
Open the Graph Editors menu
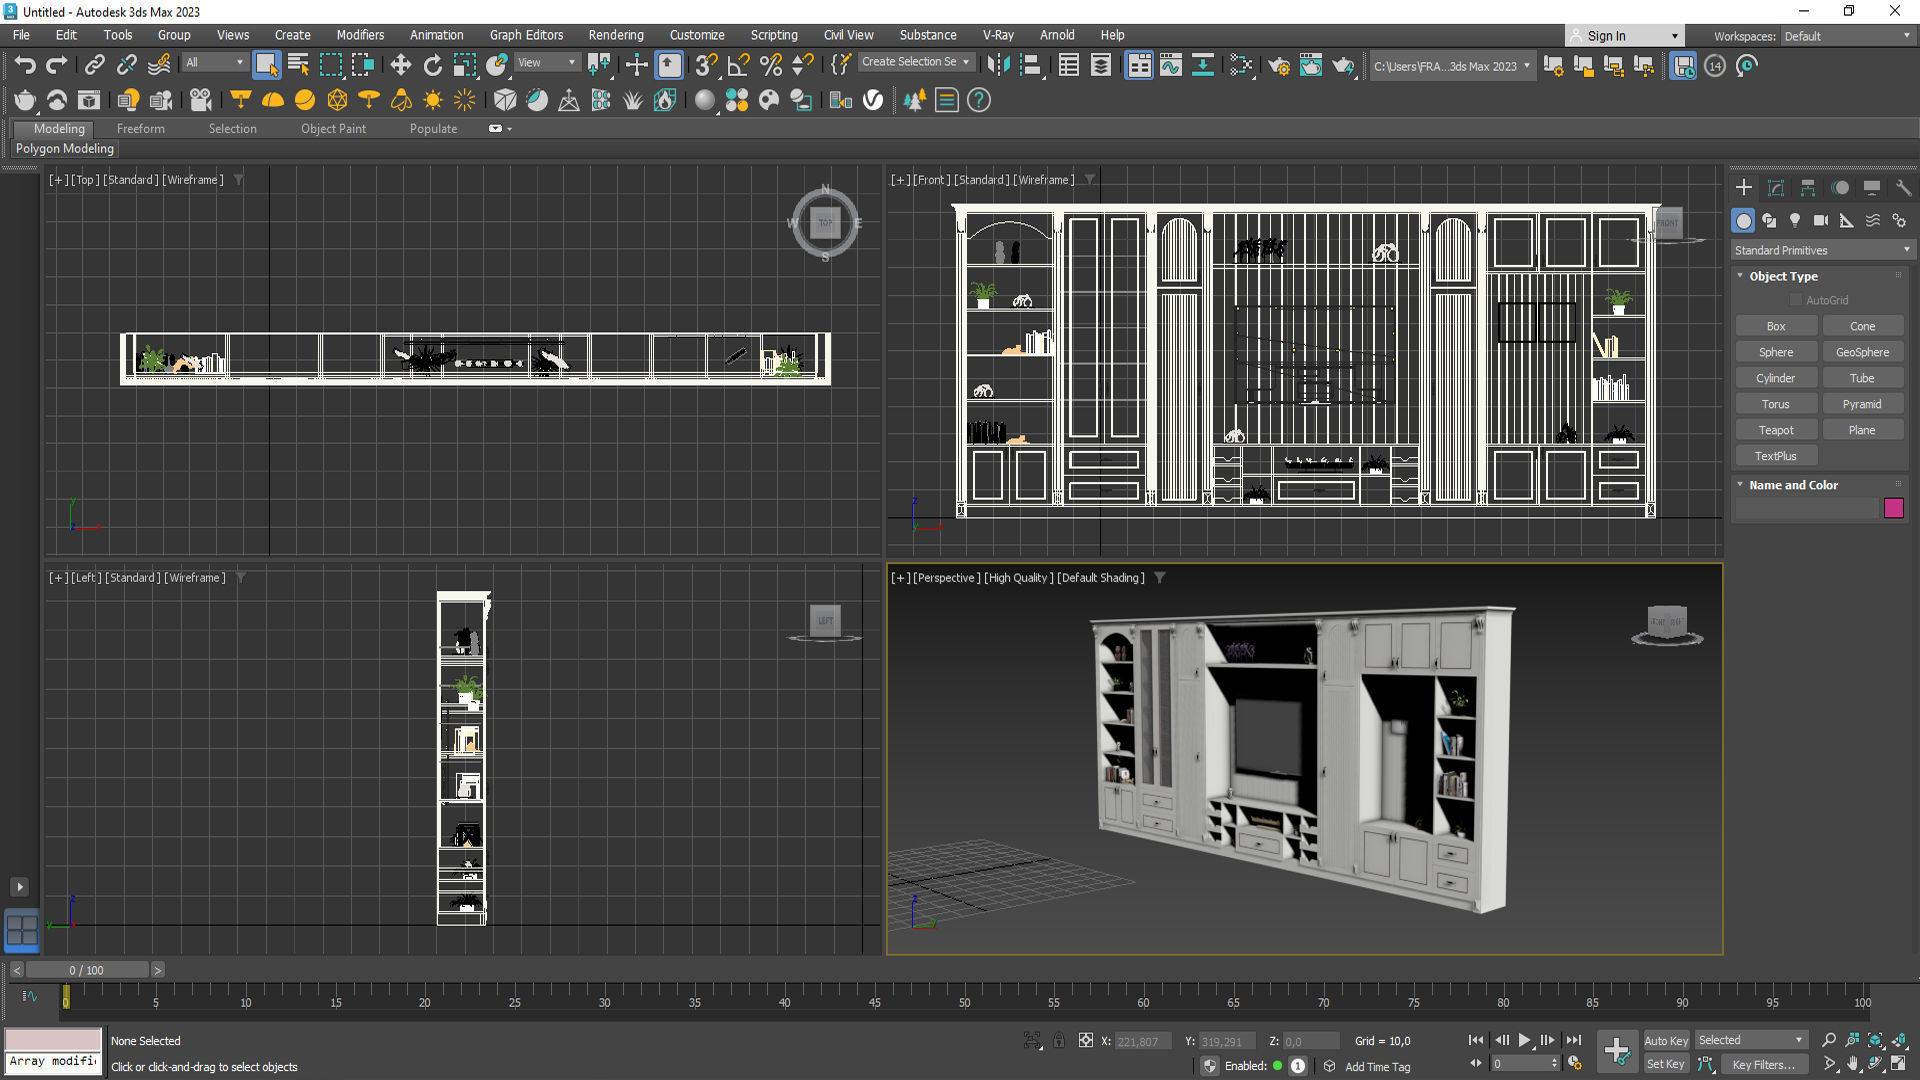click(526, 35)
